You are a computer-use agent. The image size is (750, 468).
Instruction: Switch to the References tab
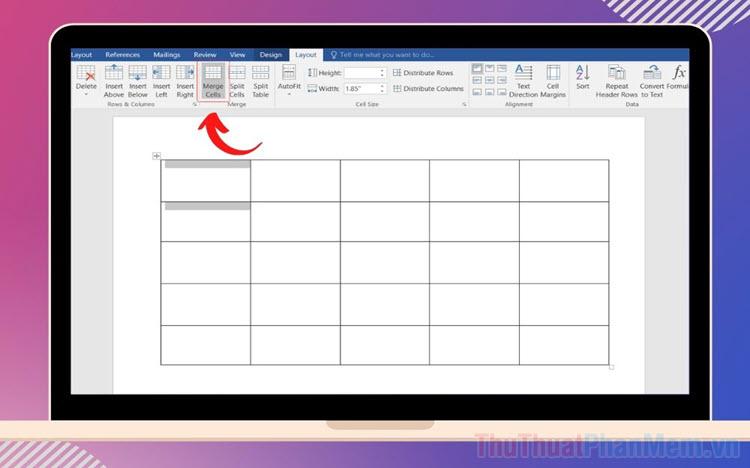122,55
